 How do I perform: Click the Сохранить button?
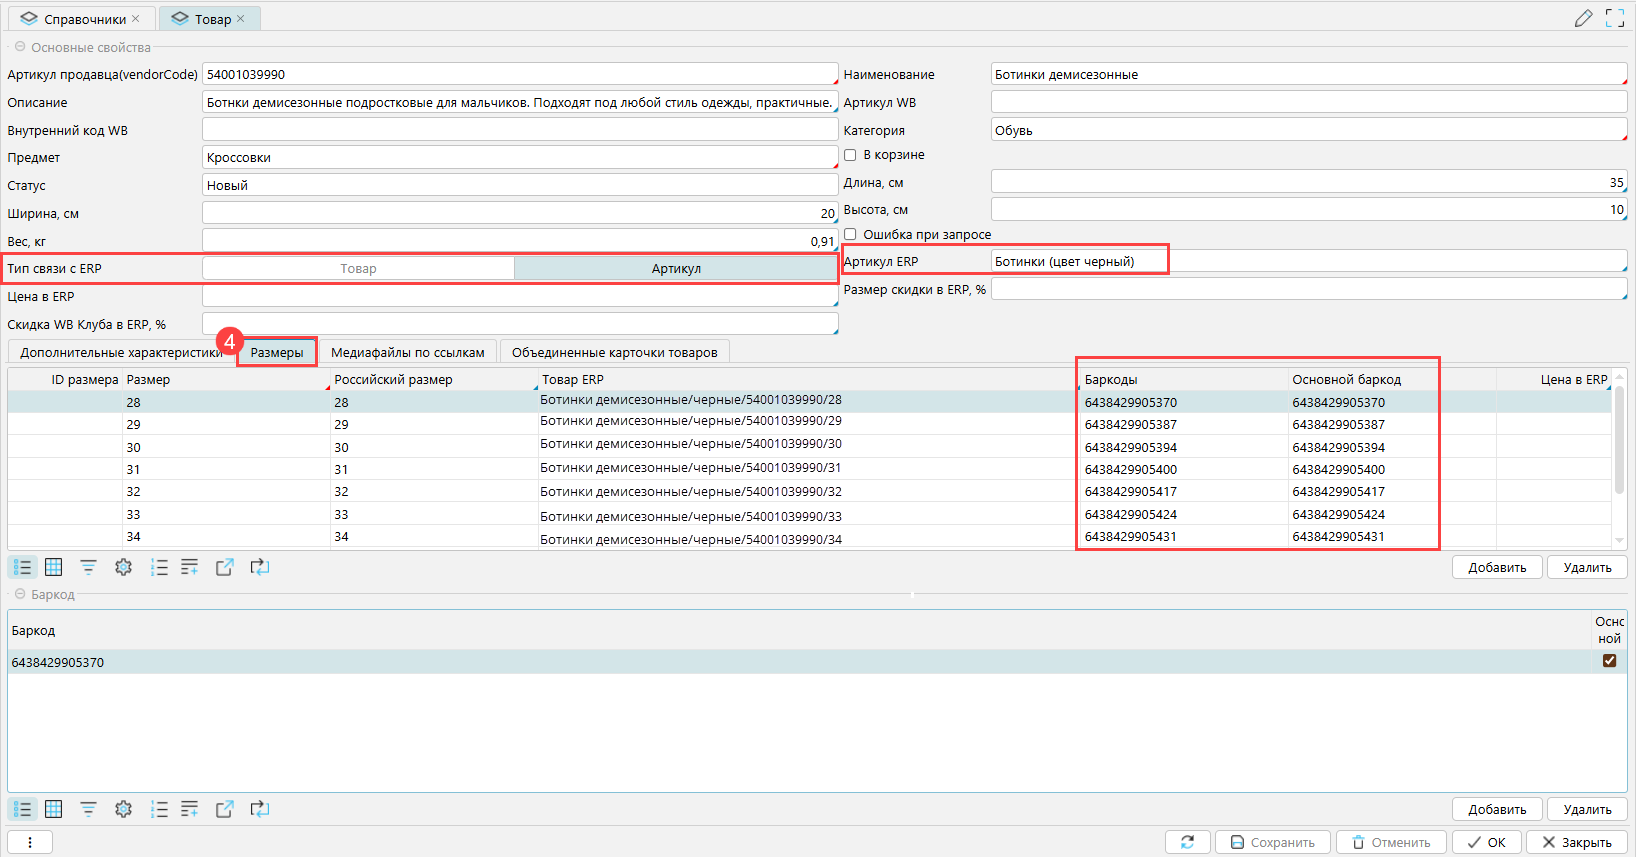click(1272, 842)
